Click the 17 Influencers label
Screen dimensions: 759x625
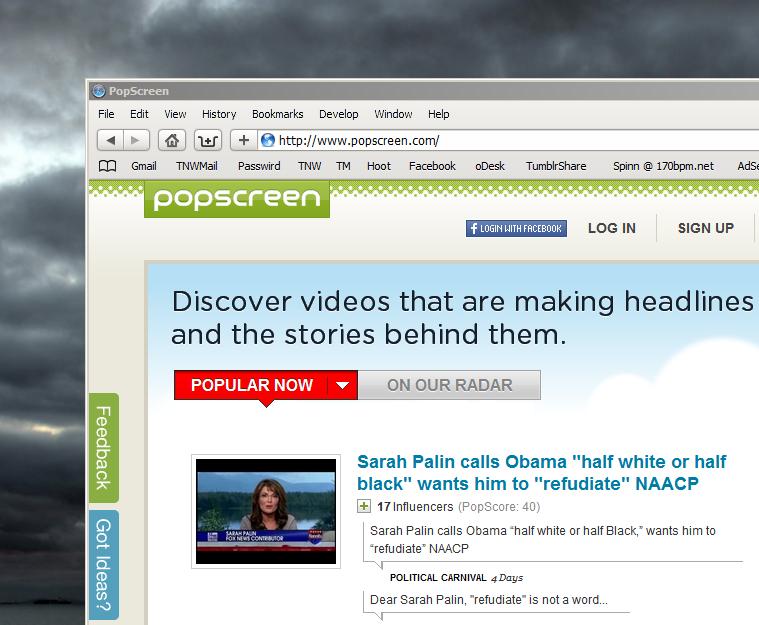415,507
